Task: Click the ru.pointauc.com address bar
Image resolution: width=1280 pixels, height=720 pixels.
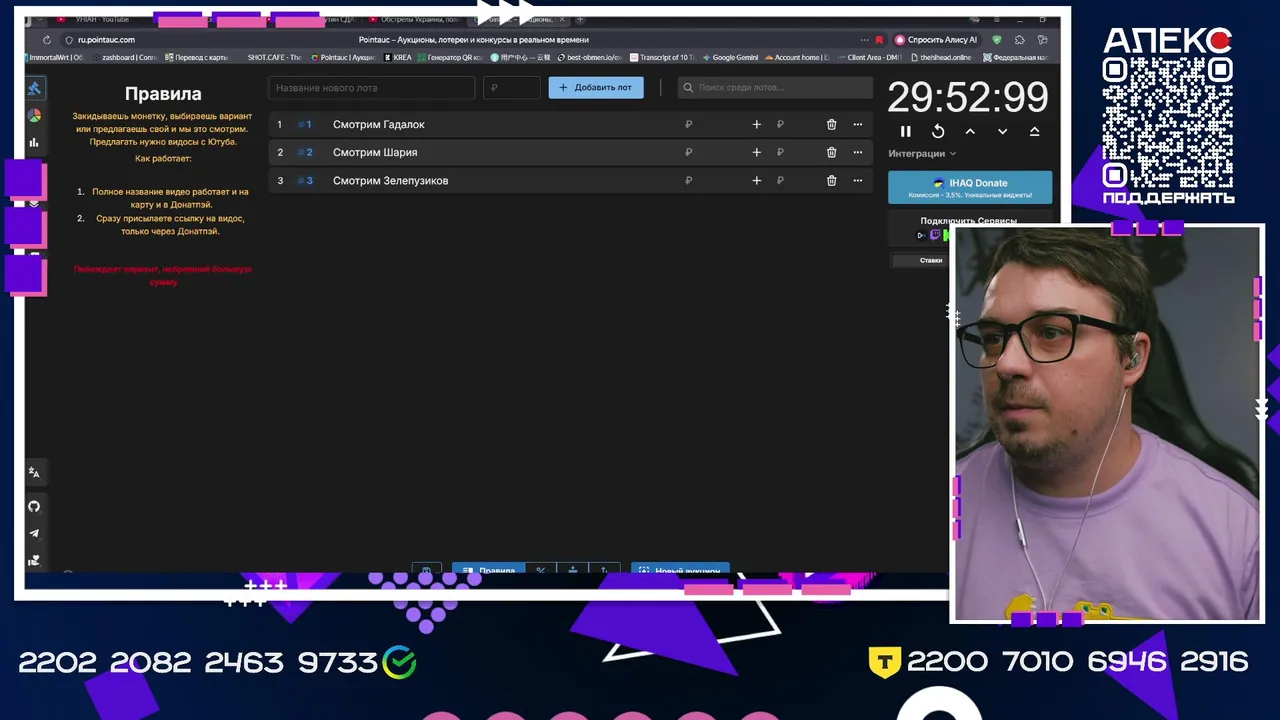Action: point(107,40)
